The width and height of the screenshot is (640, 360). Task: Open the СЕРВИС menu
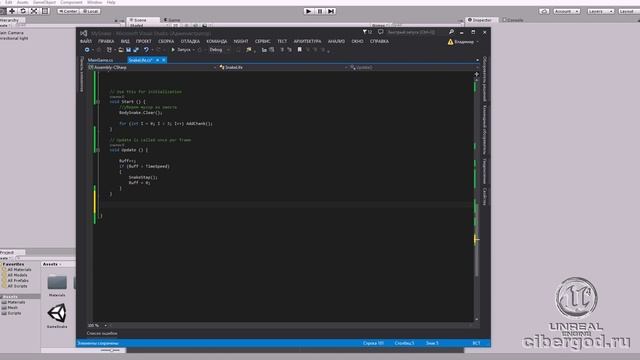pyautogui.click(x=262, y=41)
